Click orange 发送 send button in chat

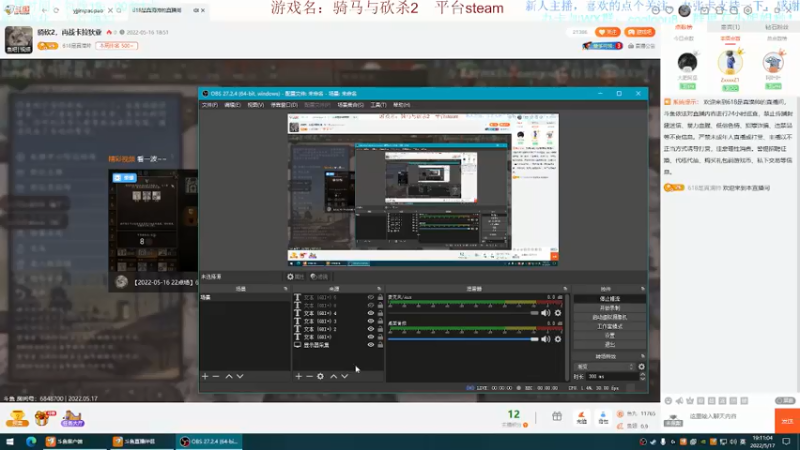(787, 421)
